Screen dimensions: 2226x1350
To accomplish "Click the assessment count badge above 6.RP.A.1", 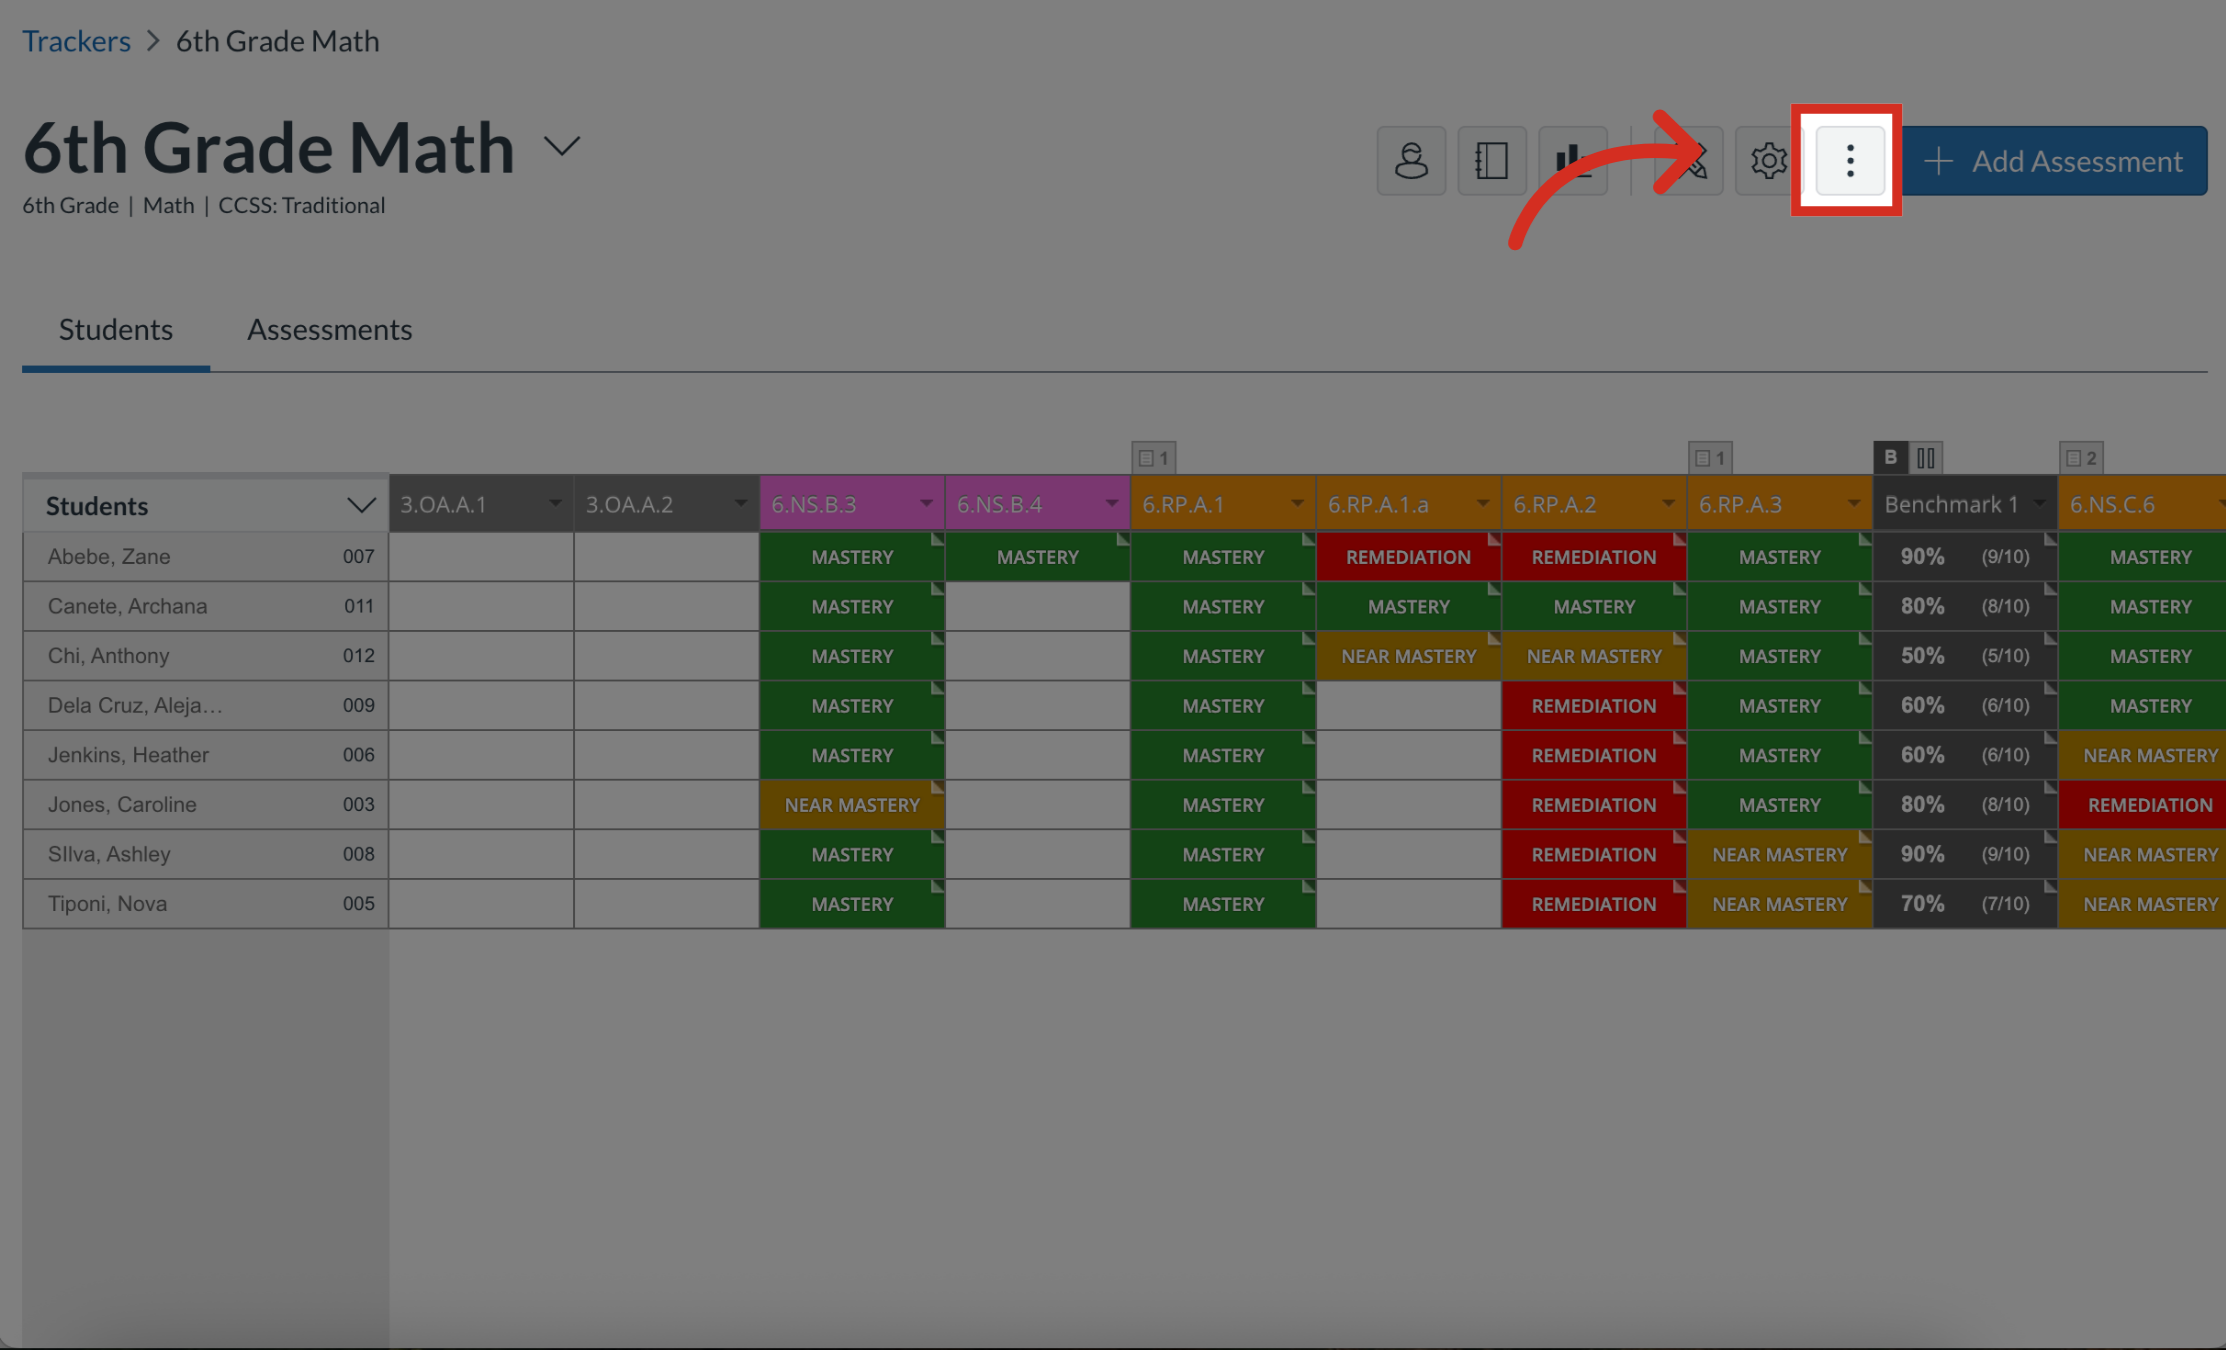I will point(1154,457).
